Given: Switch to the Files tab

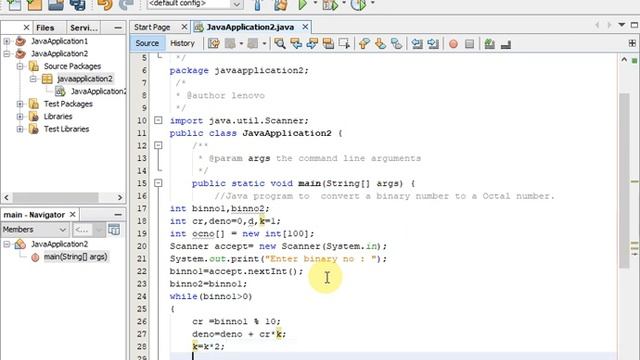Looking at the screenshot, I should [x=45, y=28].
